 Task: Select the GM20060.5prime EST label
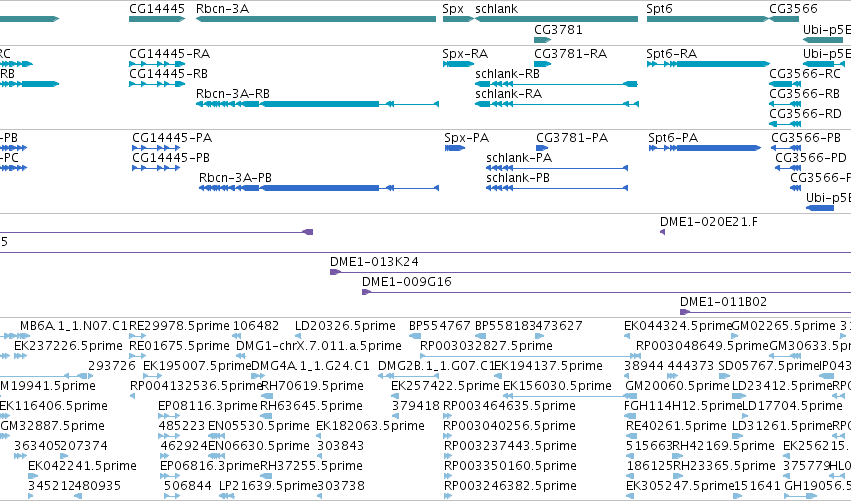coord(677,386)
